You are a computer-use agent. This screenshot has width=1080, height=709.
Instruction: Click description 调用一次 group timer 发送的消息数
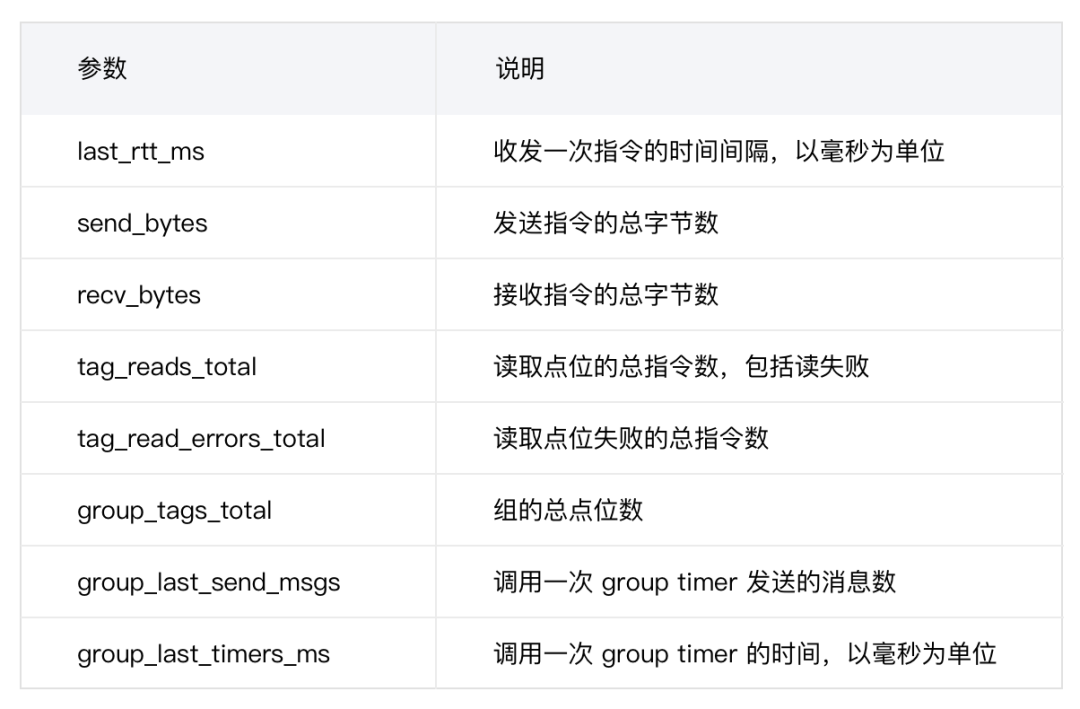click(x=694, y=582)
